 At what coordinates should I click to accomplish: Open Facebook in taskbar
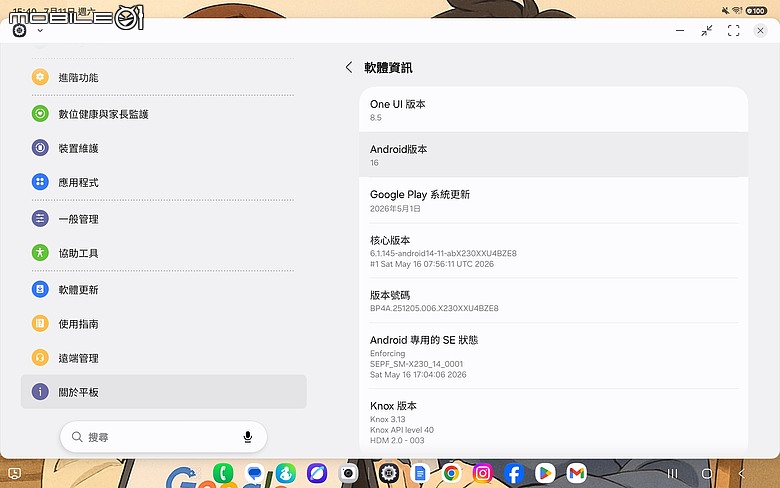(x=514, y=473)
